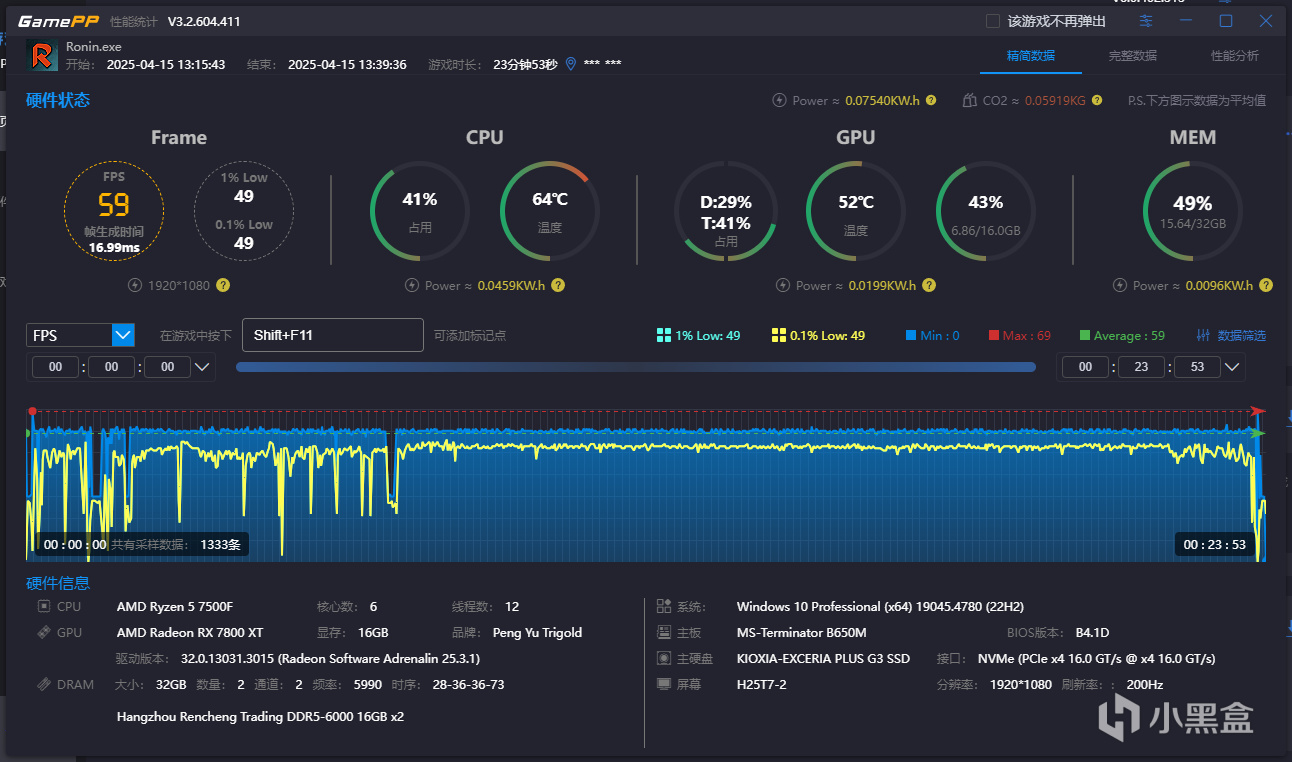Click the 硬件信息 section heading
This screenshot has height=762, width=1292.
click(x=58, y=583)
